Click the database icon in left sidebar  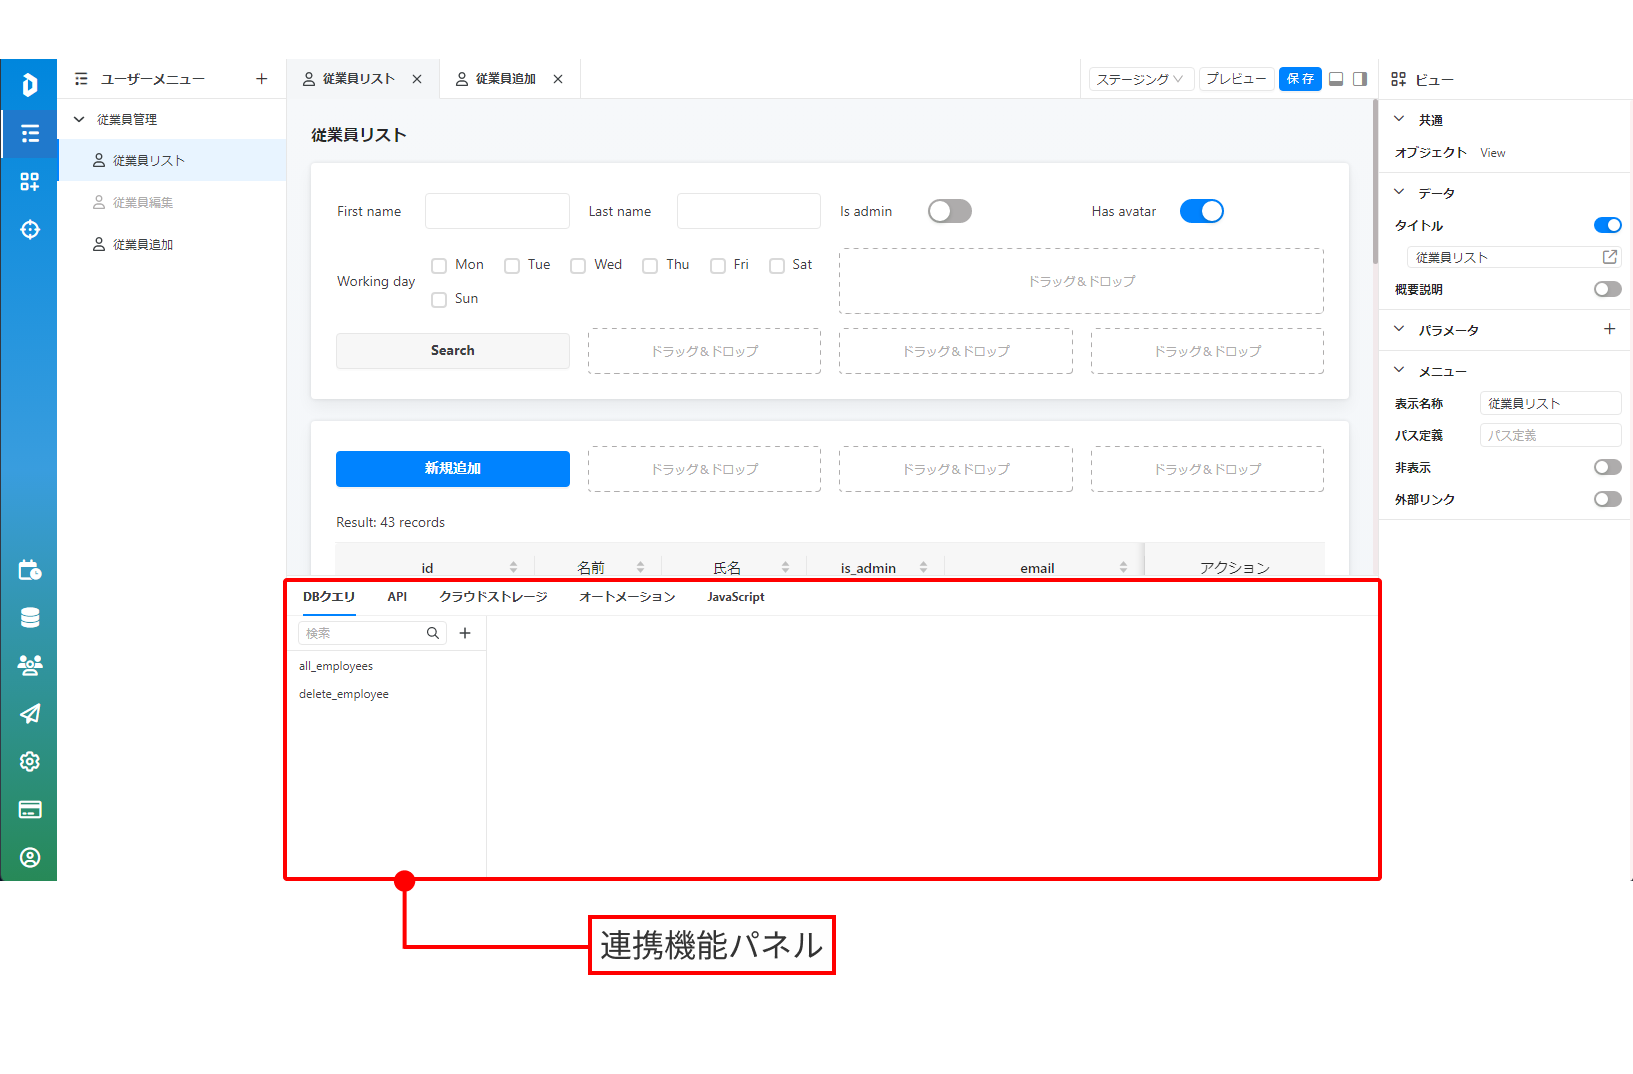pos(30,618)
